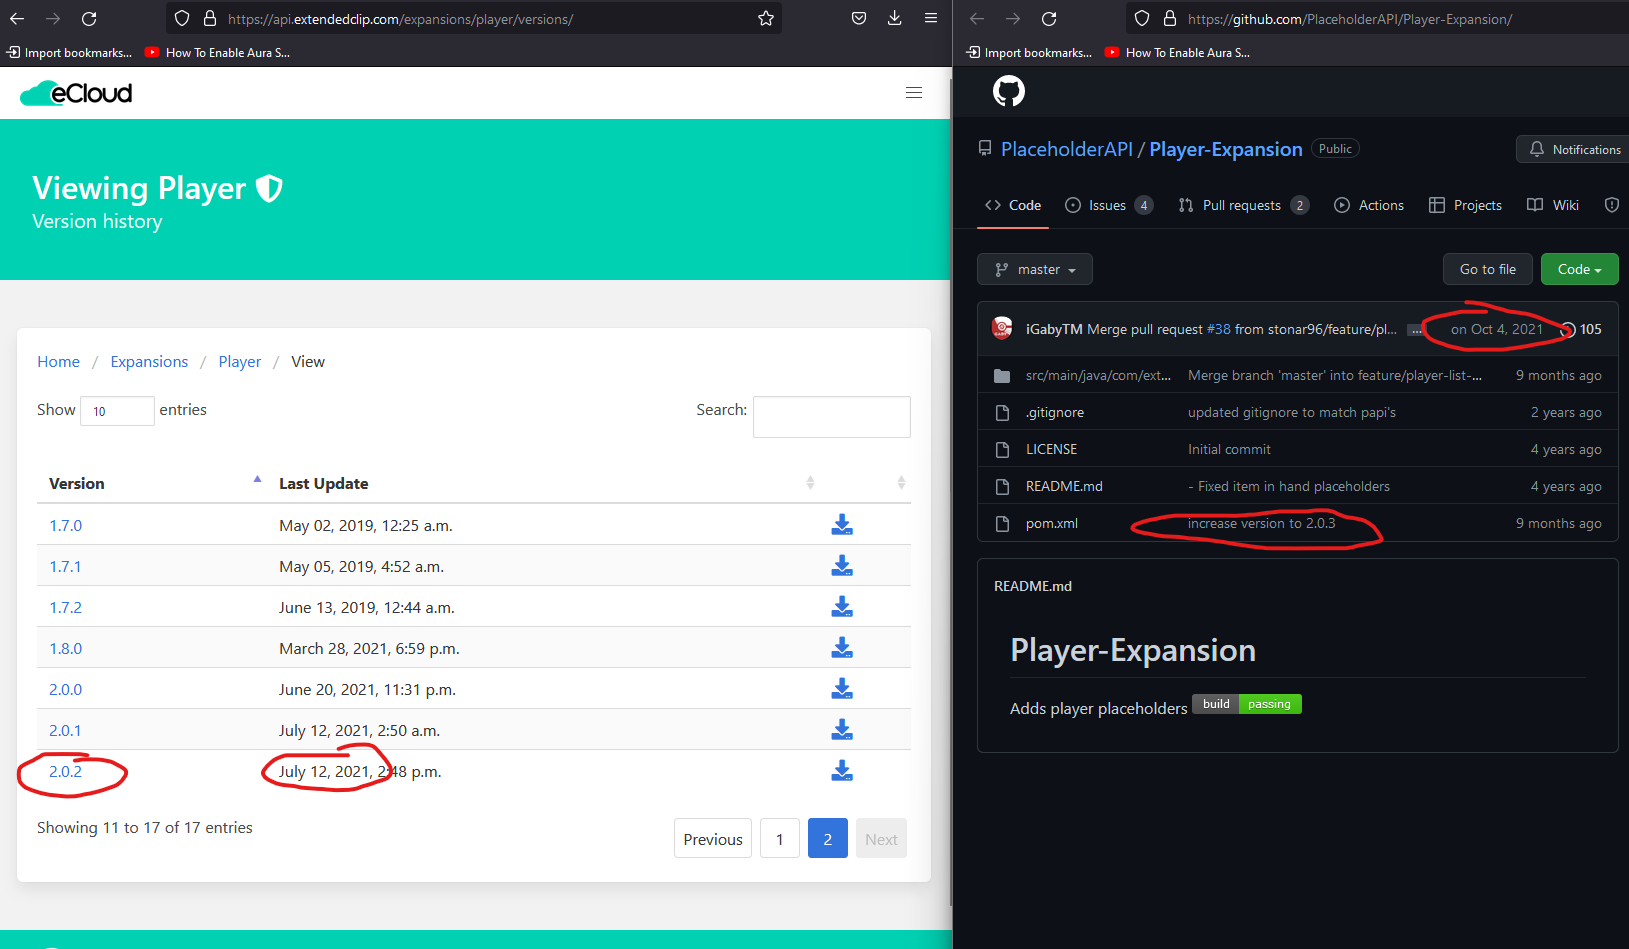
Task: Reload the GitHub browser window
Action: (1049, 19)
